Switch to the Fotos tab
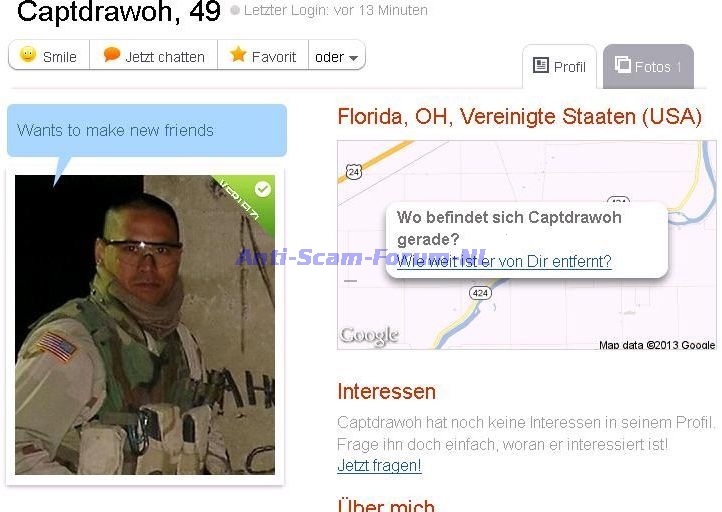722x512 pixels. pyautogui.click(x=648, y=66)
